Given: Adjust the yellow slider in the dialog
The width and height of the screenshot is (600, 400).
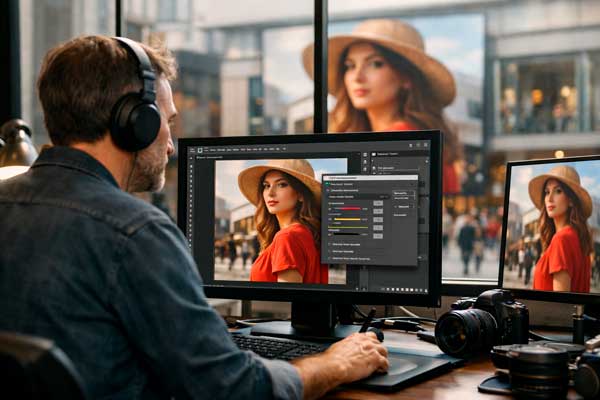Looking at the screenshot, I should [x=347, y=219].
